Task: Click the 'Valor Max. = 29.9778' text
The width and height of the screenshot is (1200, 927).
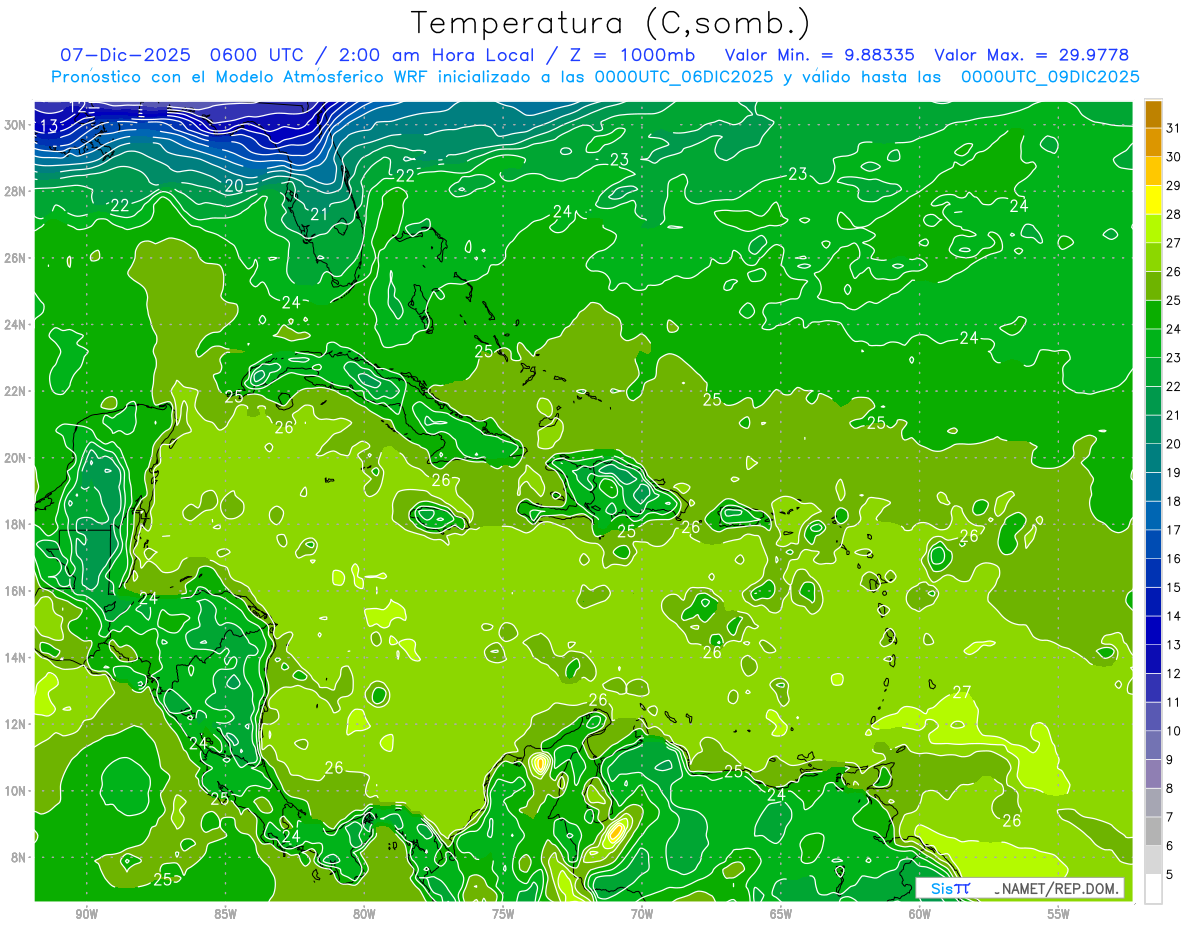Action: [1031, 55]
